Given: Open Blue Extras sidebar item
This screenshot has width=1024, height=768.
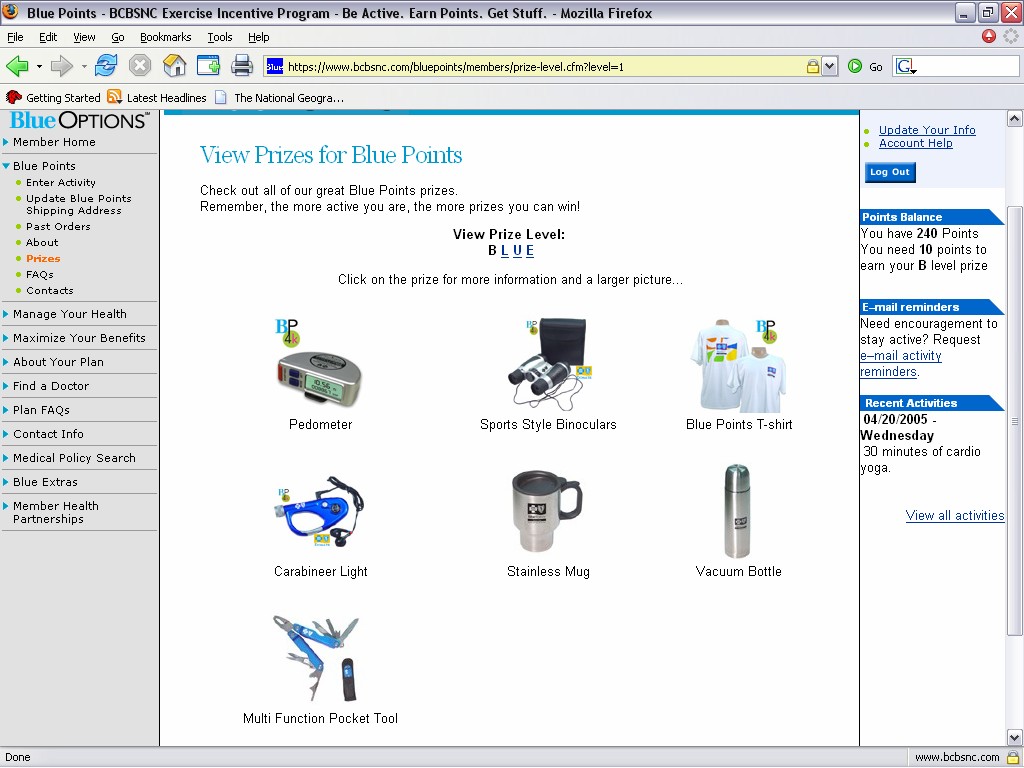Looking at the screenshot, I should [45, 482].
